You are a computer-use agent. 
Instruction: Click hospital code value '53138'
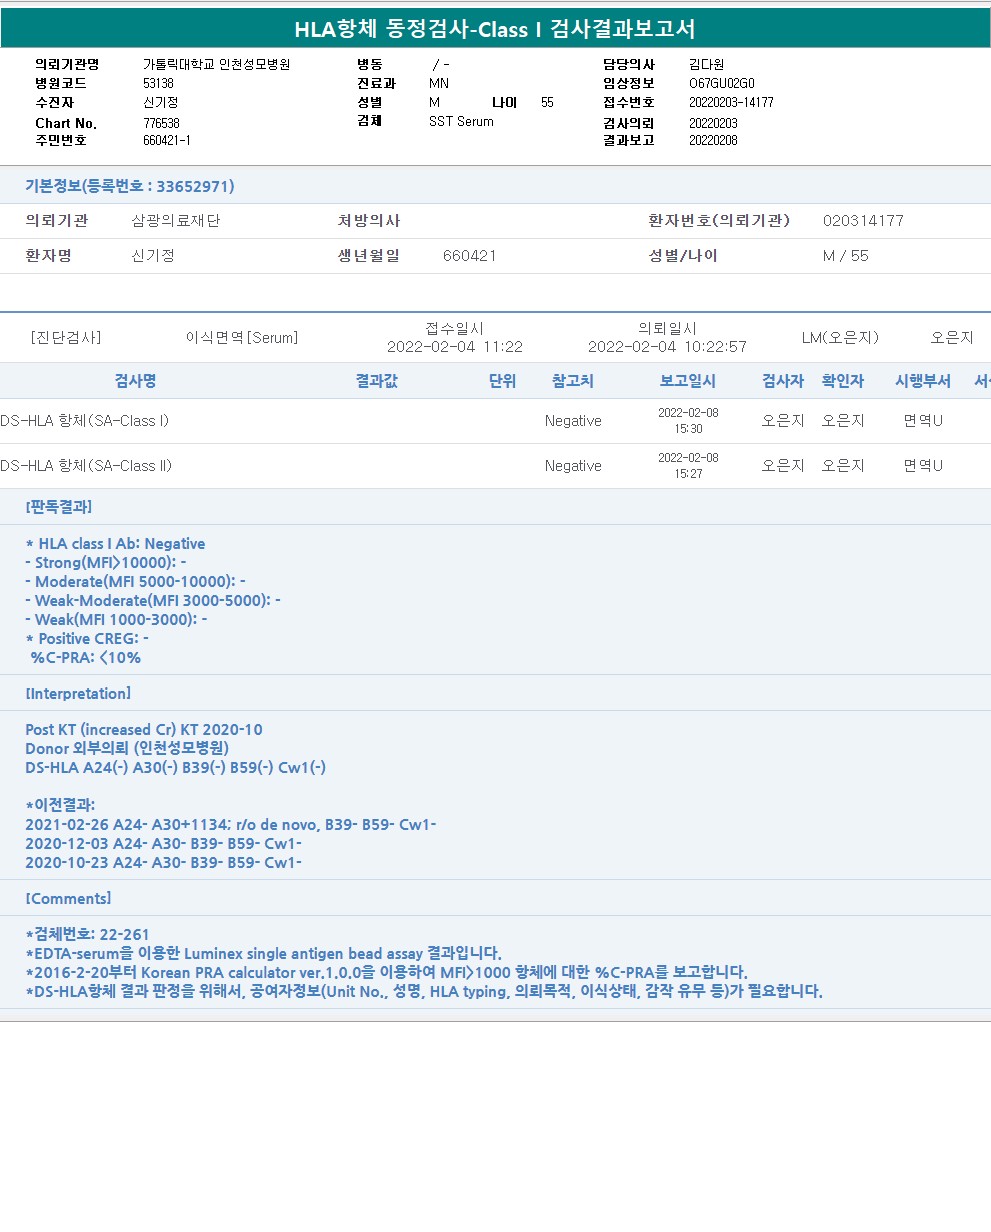[158, 84]
